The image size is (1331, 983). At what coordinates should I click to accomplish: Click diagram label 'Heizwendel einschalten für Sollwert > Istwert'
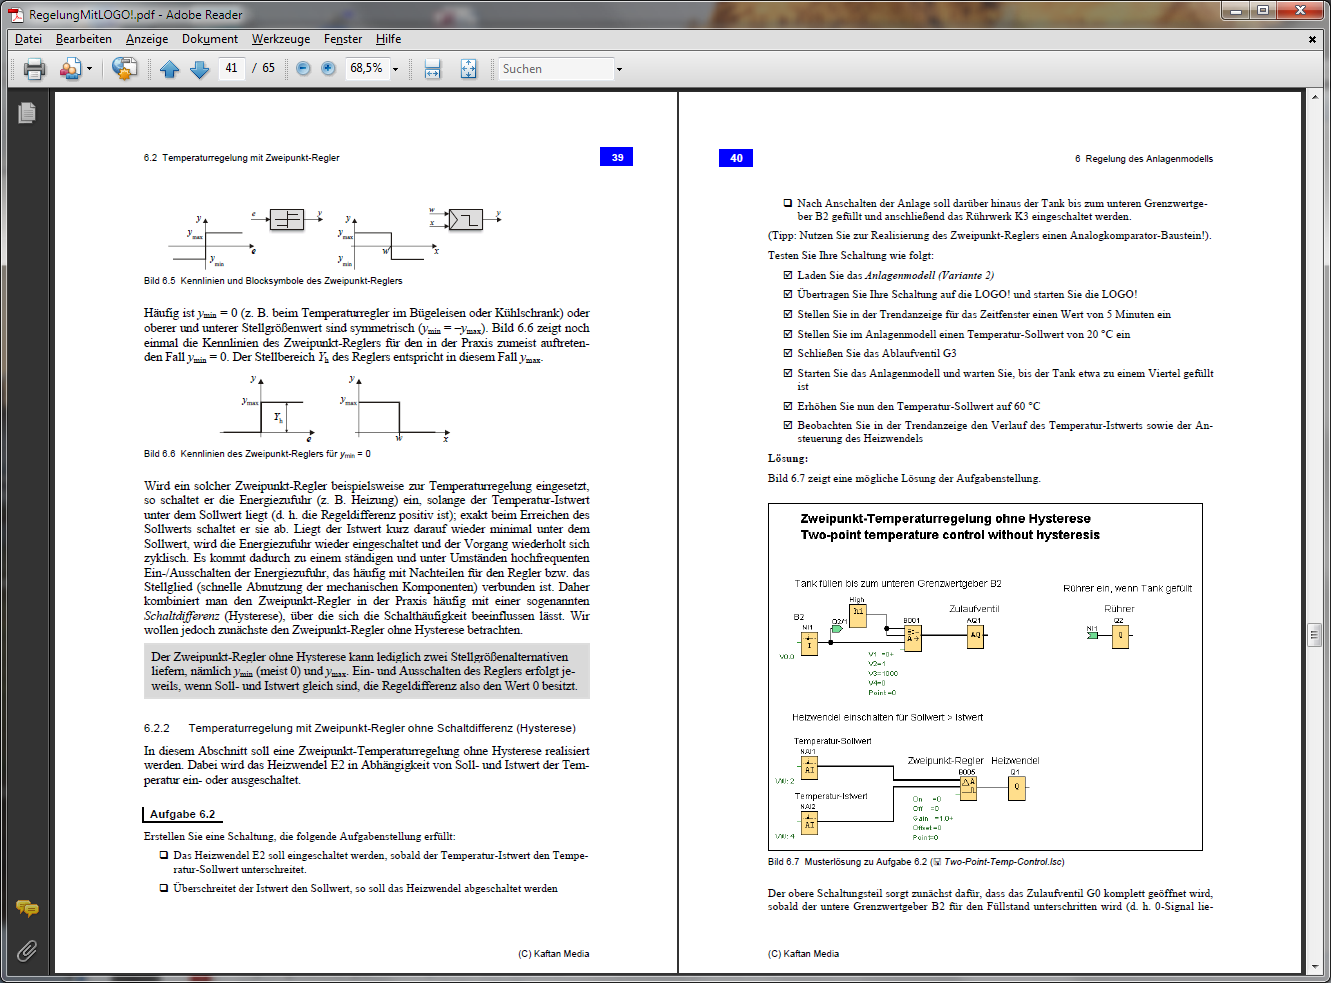(x=888, y=717)
